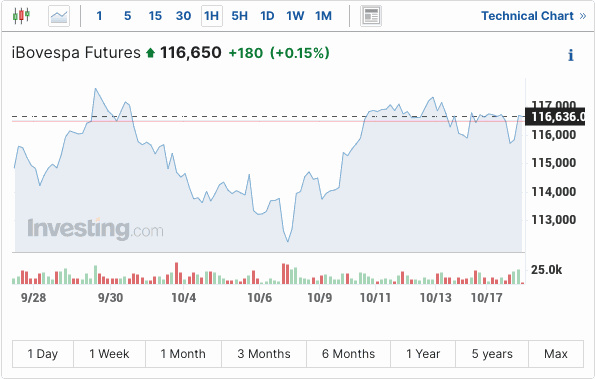Set range to 3 Months
595x379 pixels.
click(264, 354)
